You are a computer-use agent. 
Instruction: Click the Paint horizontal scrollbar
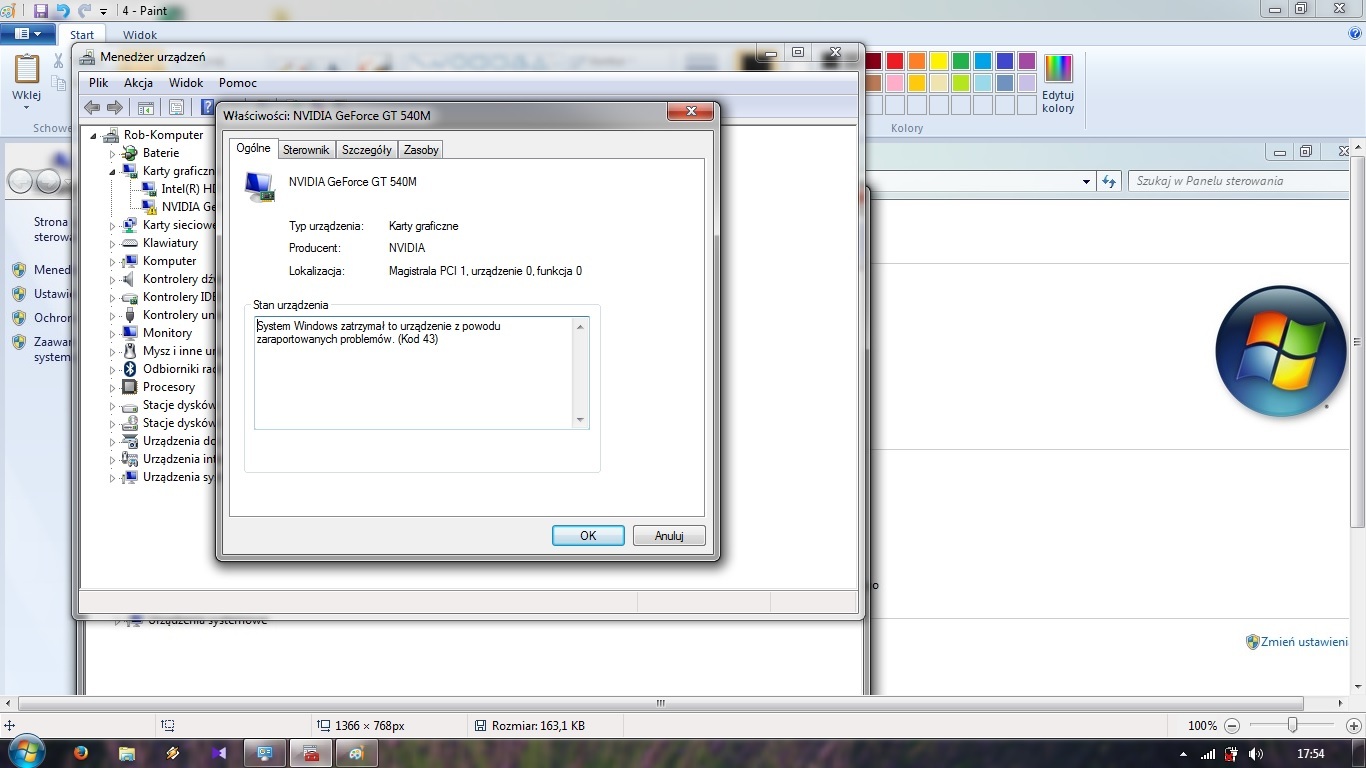[x=660, y=703]
